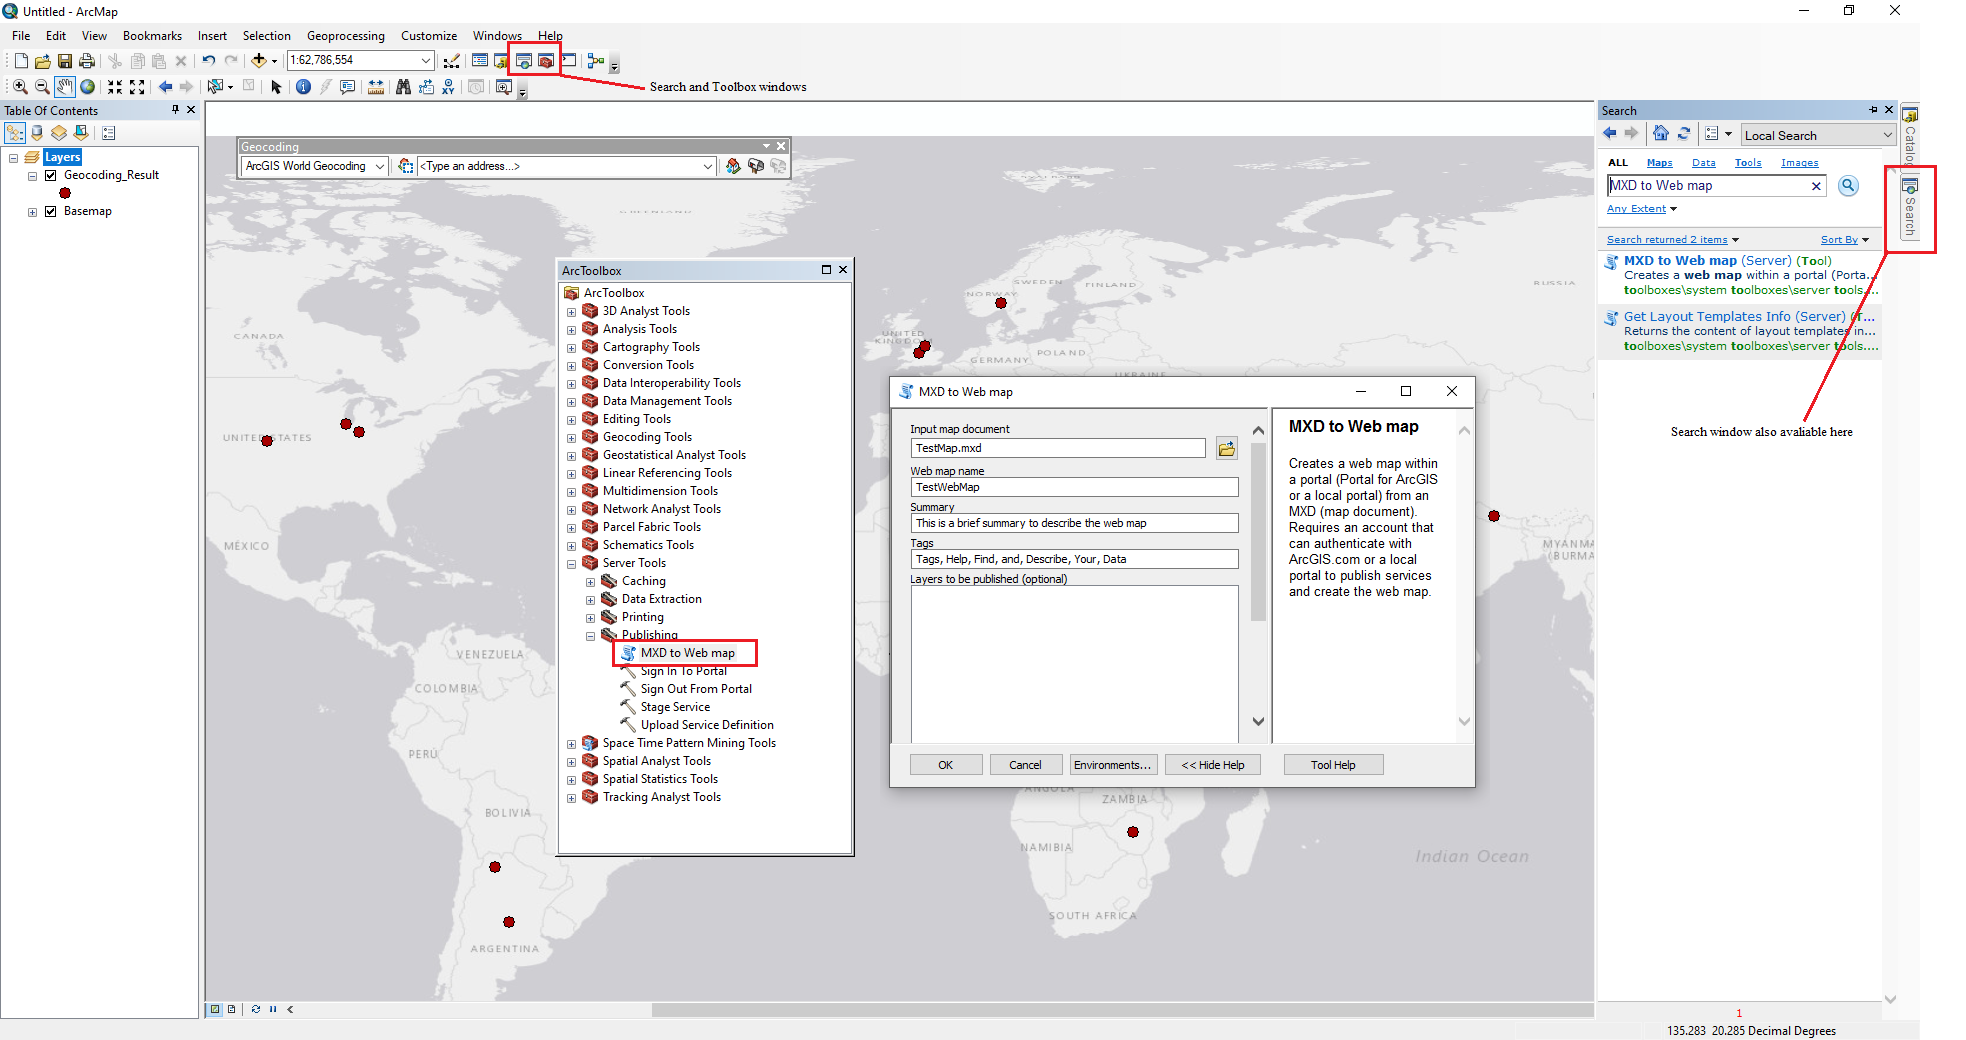Open the Any Extent dropdown

pyautogui.click(x=1642, y=209)
